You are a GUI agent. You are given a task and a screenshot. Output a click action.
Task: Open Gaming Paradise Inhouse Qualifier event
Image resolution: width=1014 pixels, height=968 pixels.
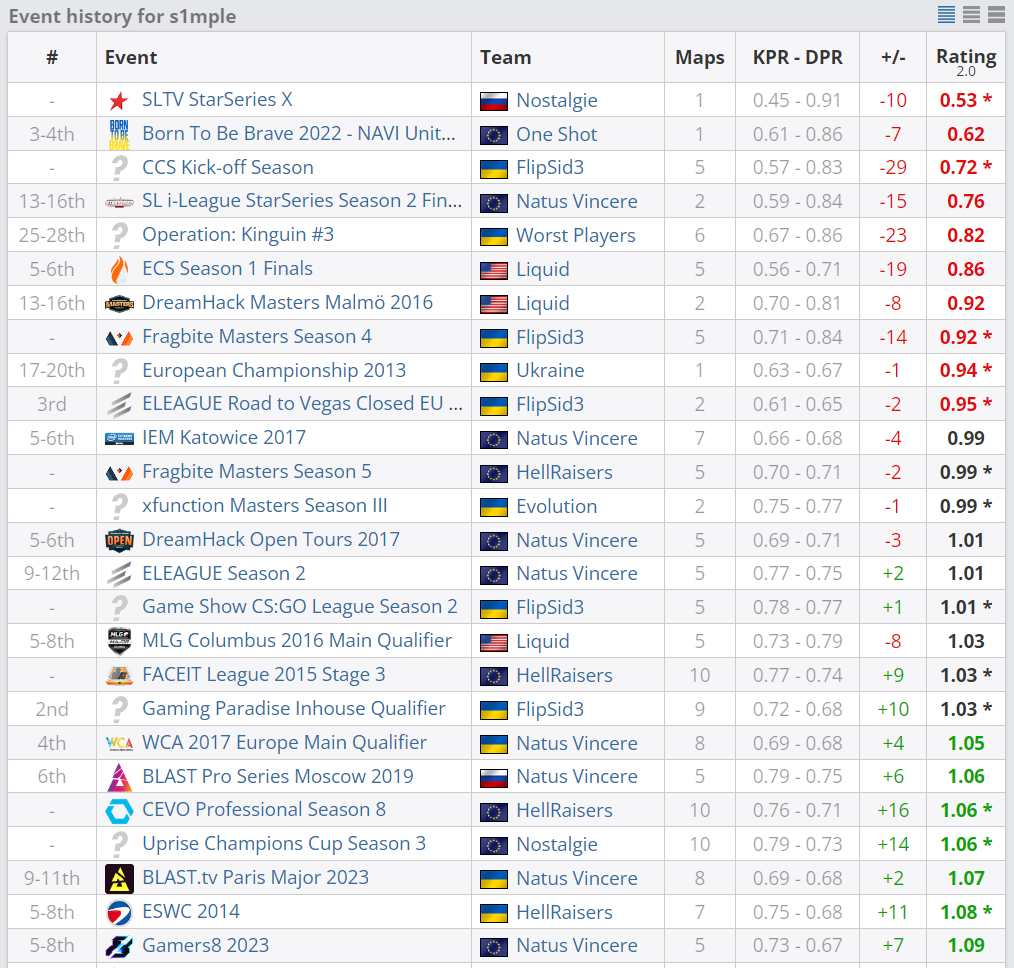(294, 709)
